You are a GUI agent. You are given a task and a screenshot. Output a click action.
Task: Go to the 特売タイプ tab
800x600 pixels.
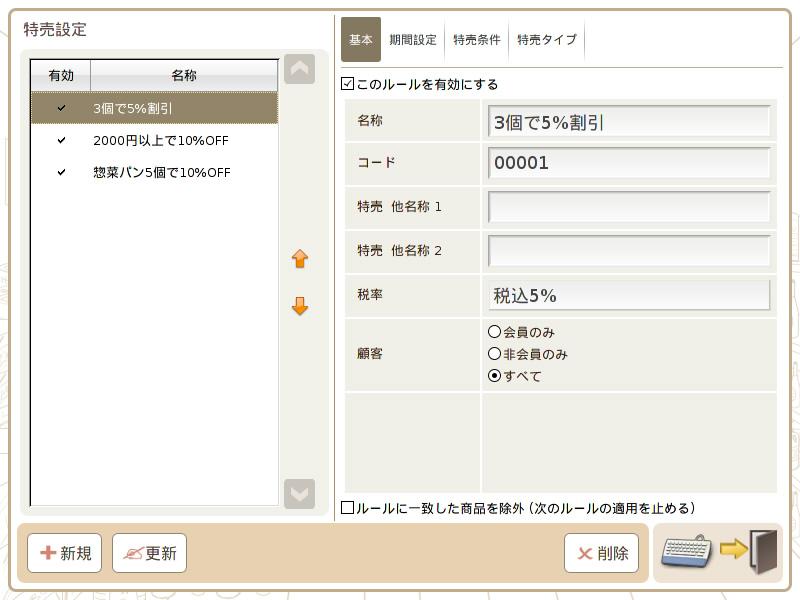click(546, 40)
